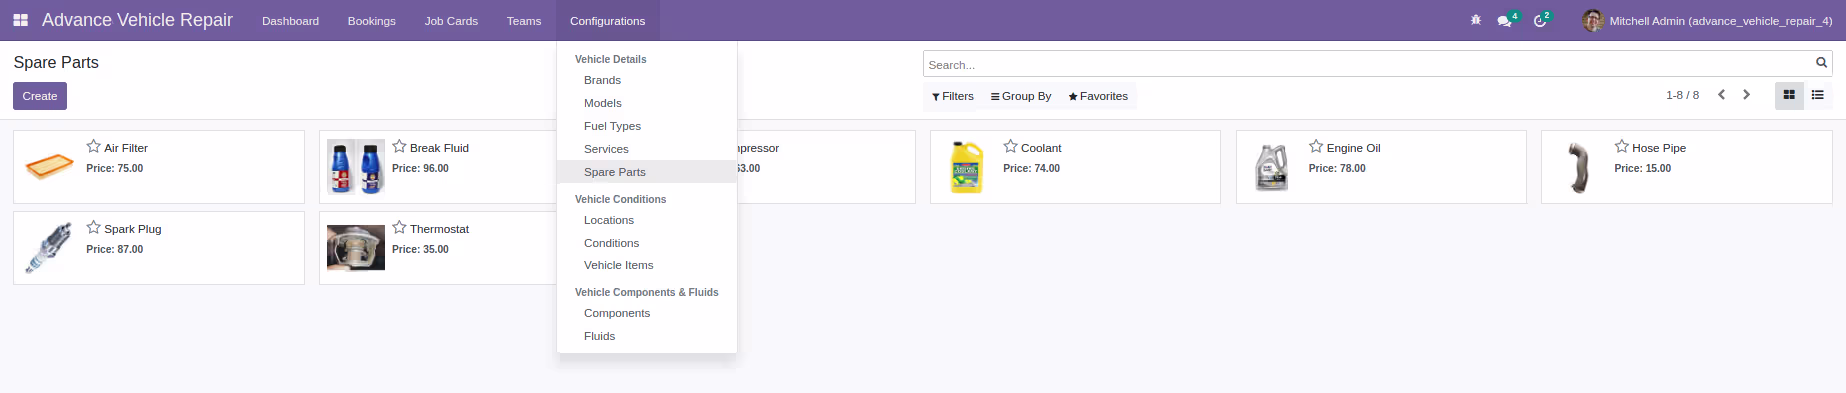Viewport: 1846px width, 393px height.
Task: Open the Job Cards menu
Action: coord(451,20)
